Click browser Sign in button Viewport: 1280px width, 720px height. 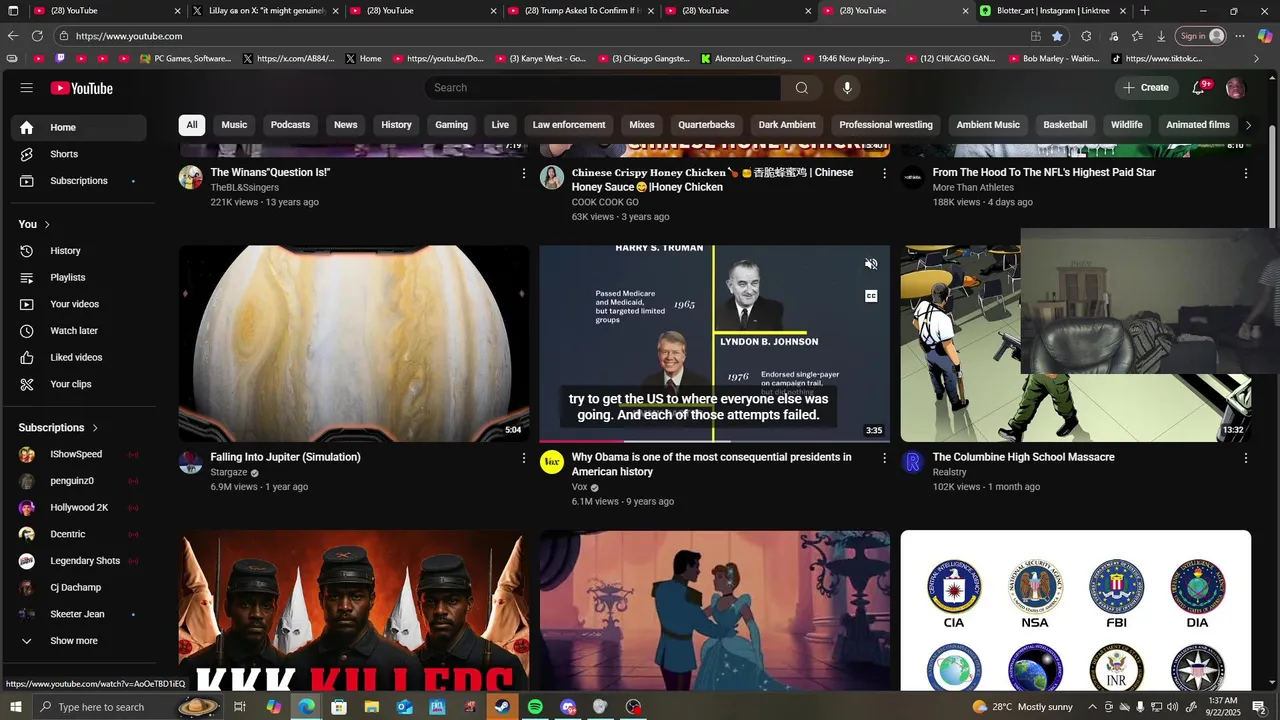point(1201,36)
